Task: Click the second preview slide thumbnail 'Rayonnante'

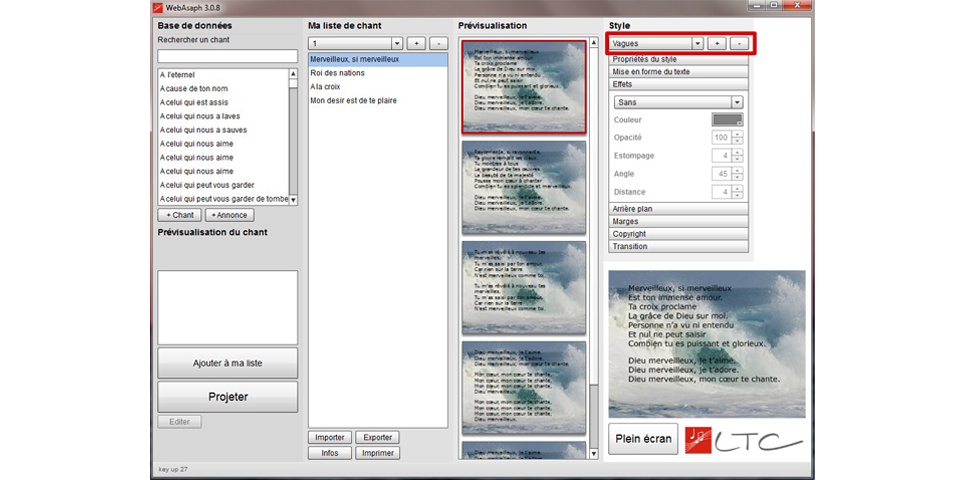Action: [524, 187]
